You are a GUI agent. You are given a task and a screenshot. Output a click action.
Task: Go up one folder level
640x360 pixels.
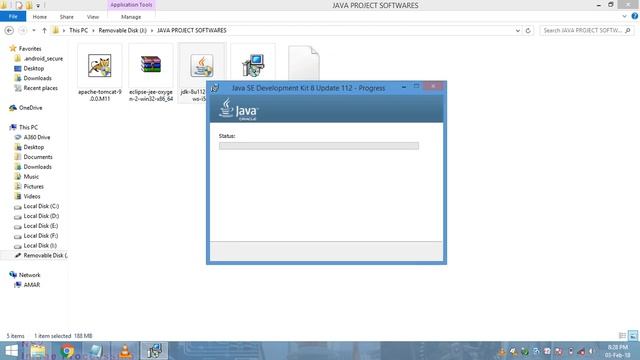pyautogui.click(x=44, y=30)
